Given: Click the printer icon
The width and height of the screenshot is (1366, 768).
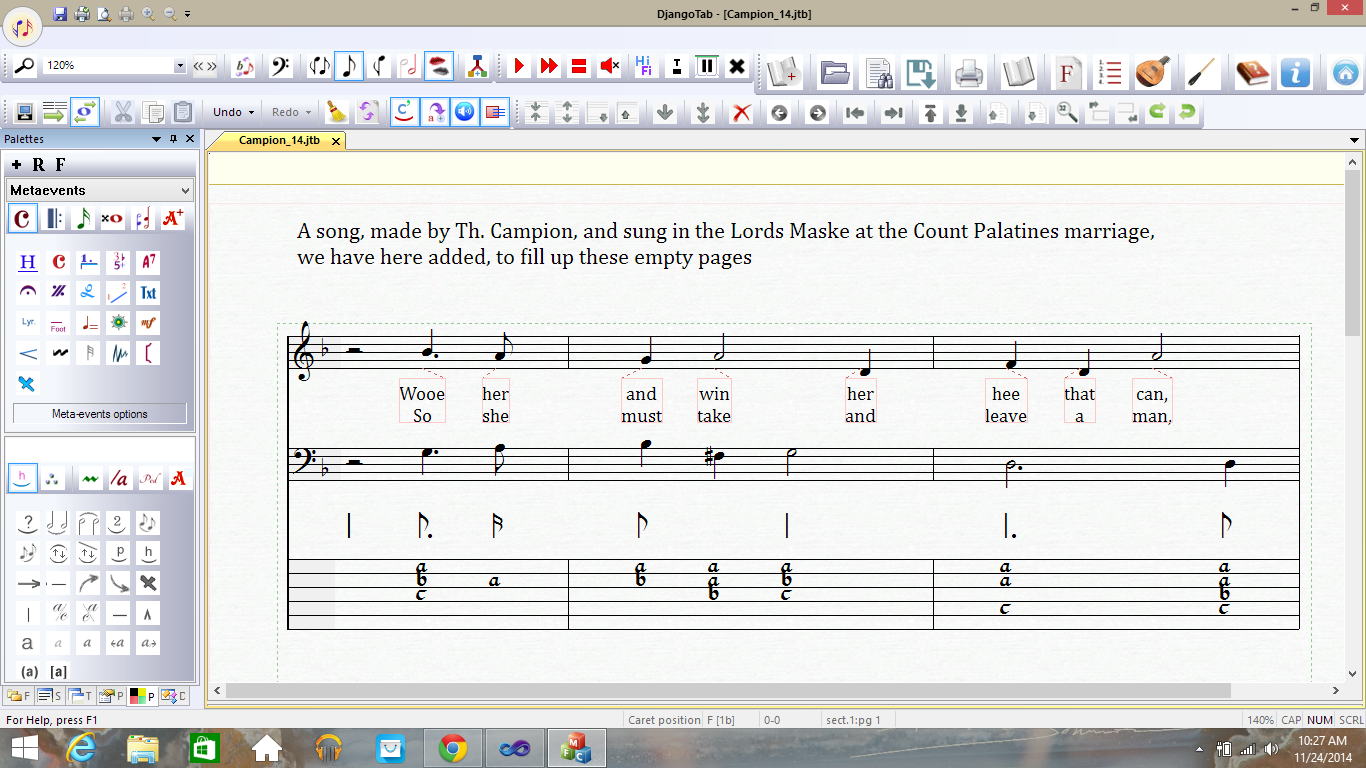Looking at the screenshot, I should [x=967, y=73].
